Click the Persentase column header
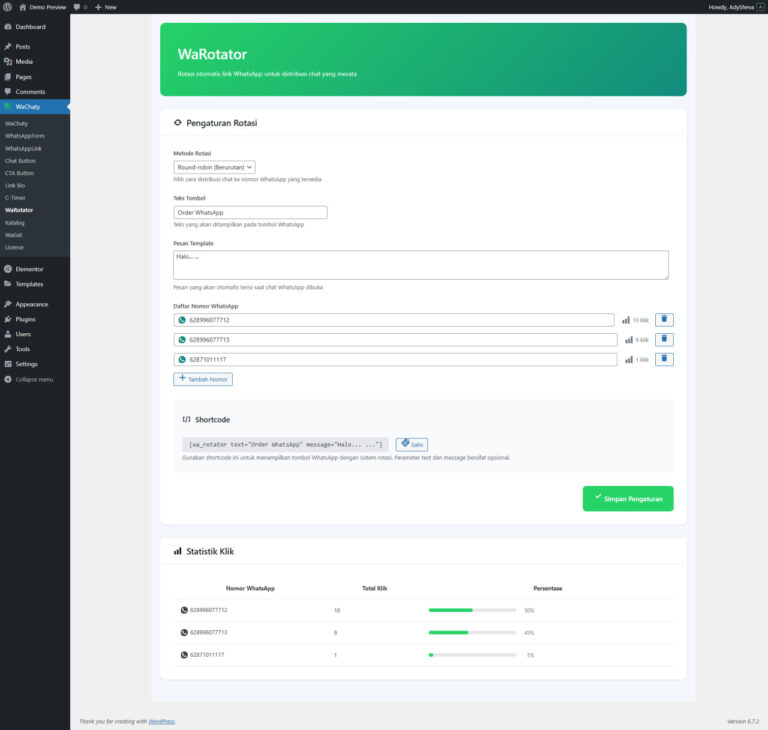Screen dimensions: 768x730 pyautogui.click(x=548, y=588)
